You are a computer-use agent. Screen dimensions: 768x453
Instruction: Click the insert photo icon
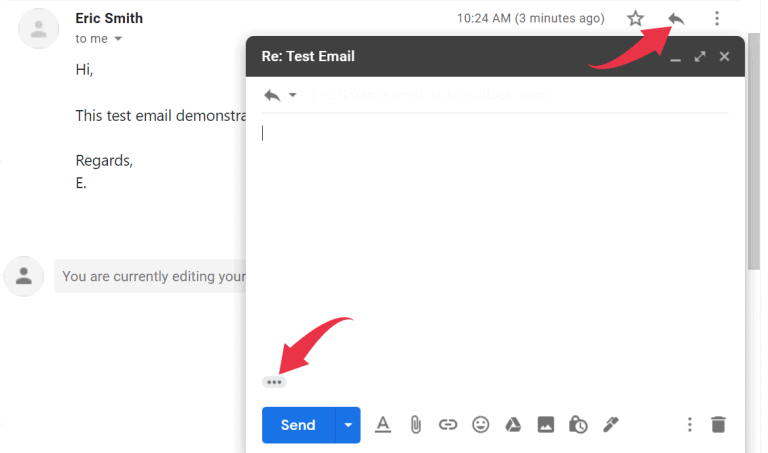coord(546,425)
